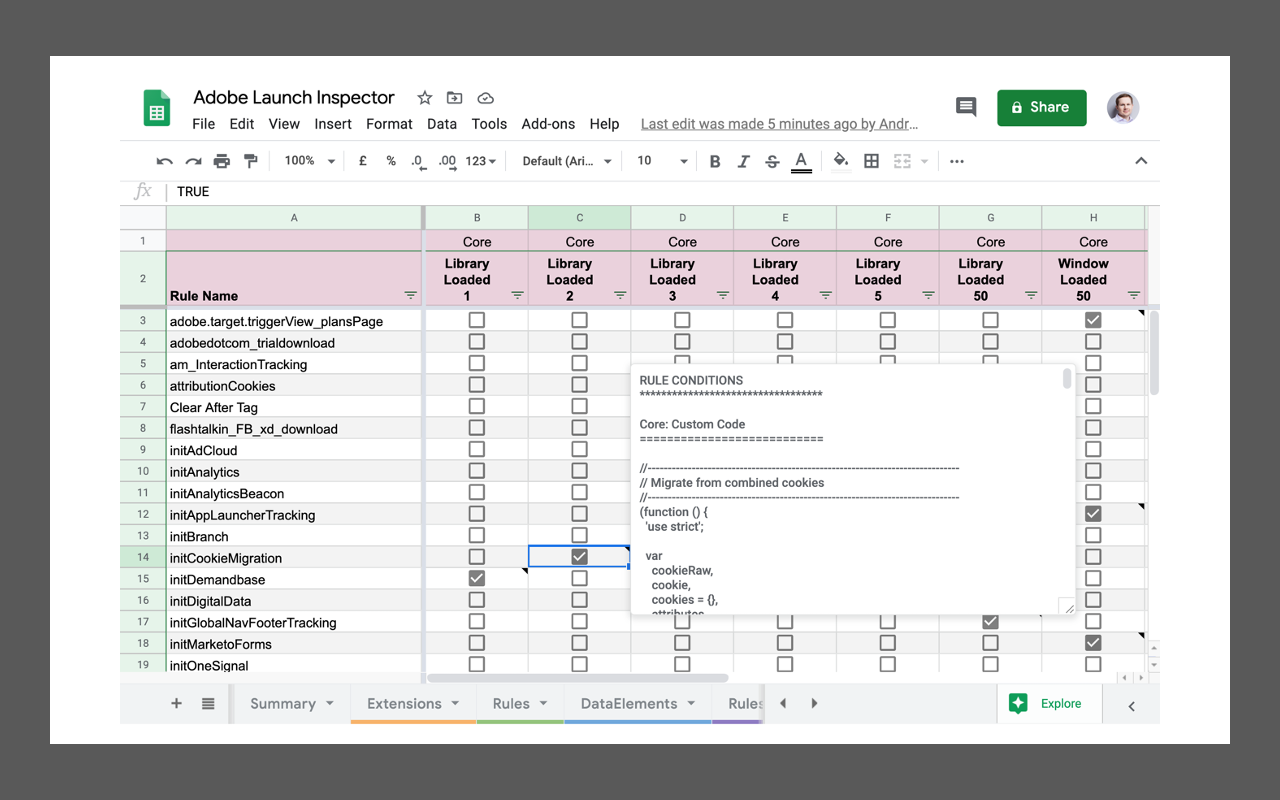The height and width of the screenshot is (800, 1280).
Task: Click the horizontal scrollbar below the grid
Action: pos(580,678)
